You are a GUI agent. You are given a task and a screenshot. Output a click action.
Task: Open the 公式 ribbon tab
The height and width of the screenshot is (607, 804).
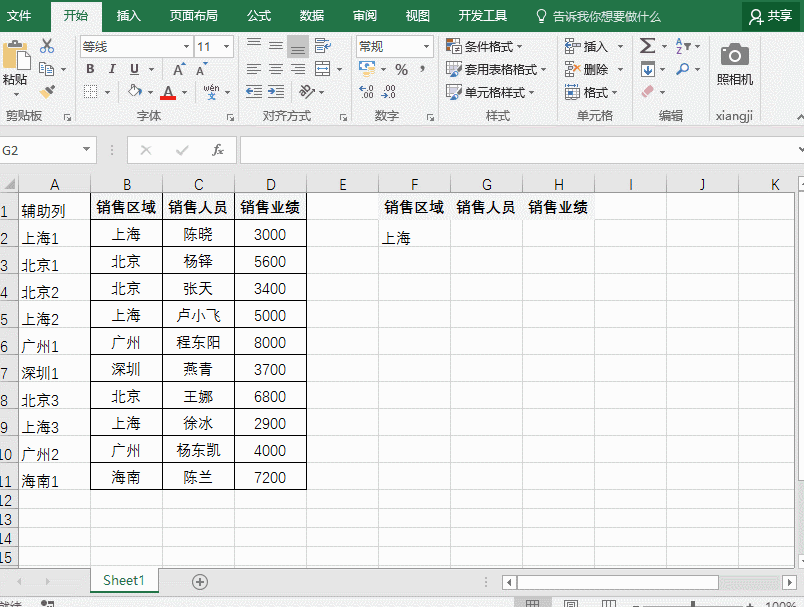pos(258,16)
